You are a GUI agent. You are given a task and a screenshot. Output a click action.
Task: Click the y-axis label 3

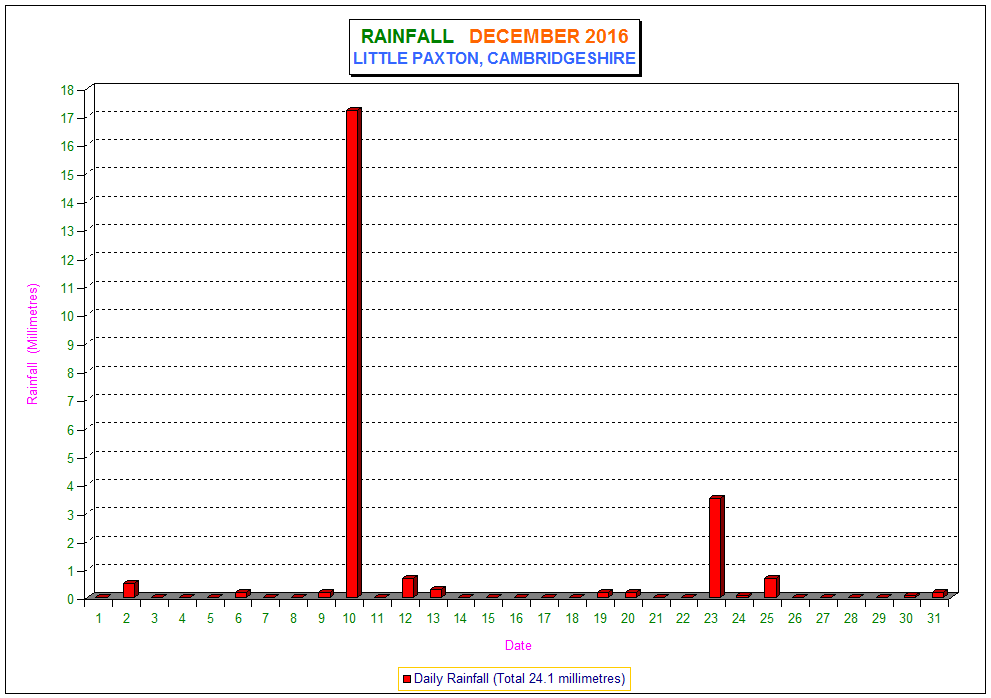(71, 515)
